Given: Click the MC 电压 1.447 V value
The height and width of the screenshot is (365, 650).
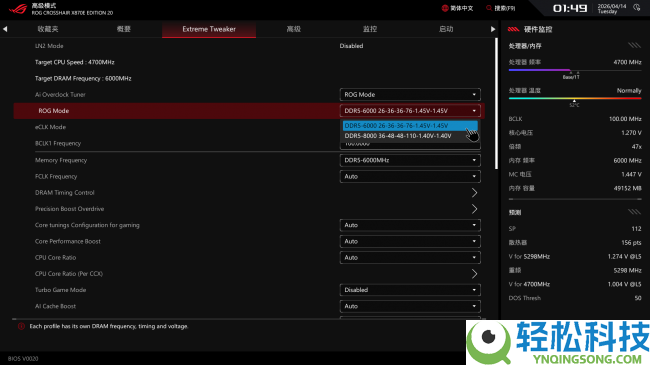Looking at the screenshot, I should pos(631,174).
